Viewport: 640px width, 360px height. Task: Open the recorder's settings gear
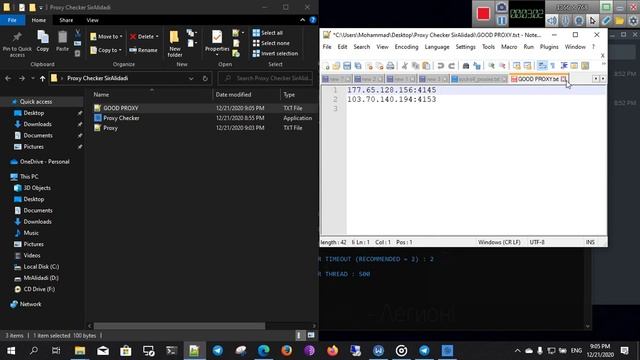tap(633, 20)
